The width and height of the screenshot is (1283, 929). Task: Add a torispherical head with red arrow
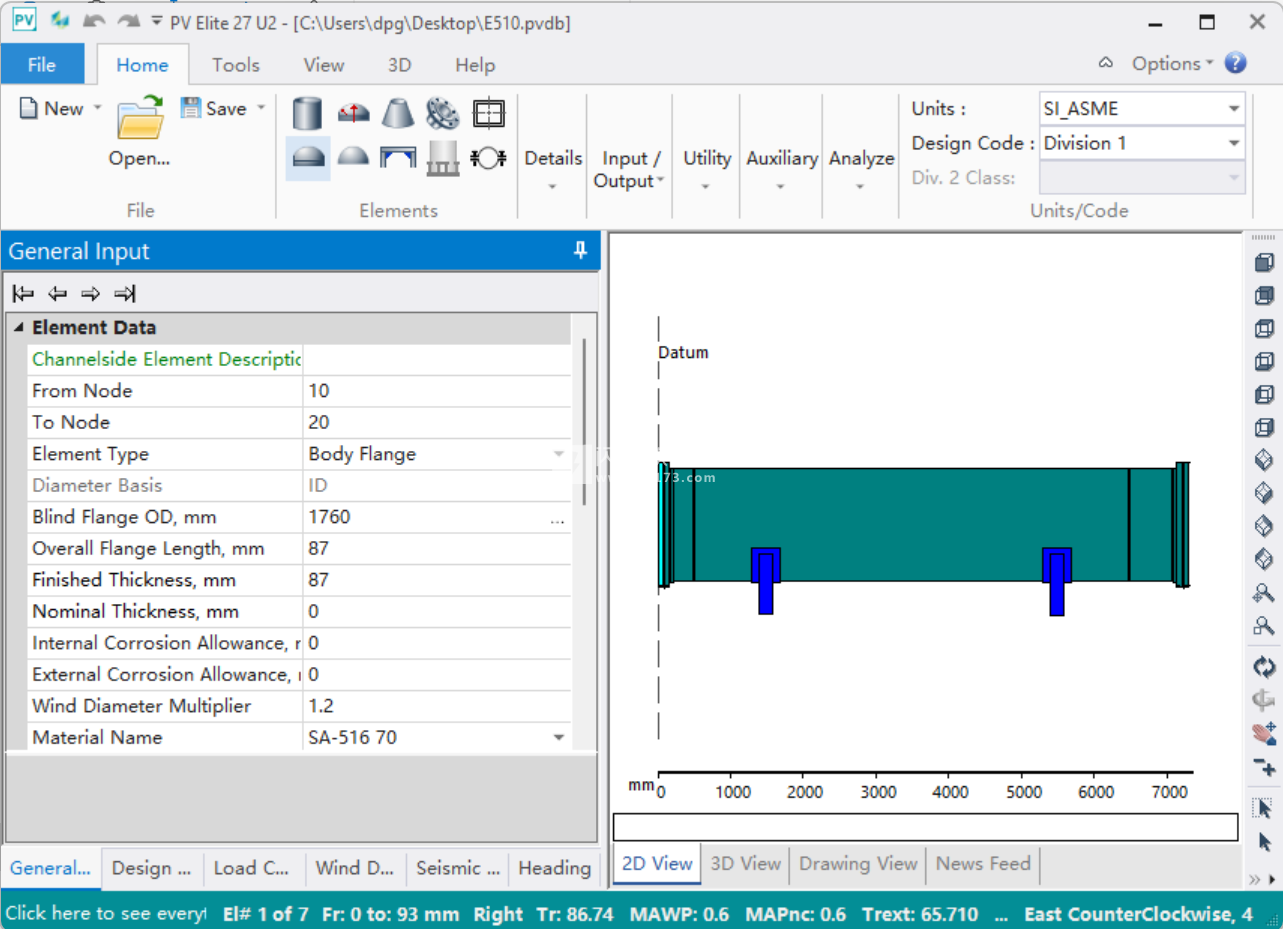(353, 113)
